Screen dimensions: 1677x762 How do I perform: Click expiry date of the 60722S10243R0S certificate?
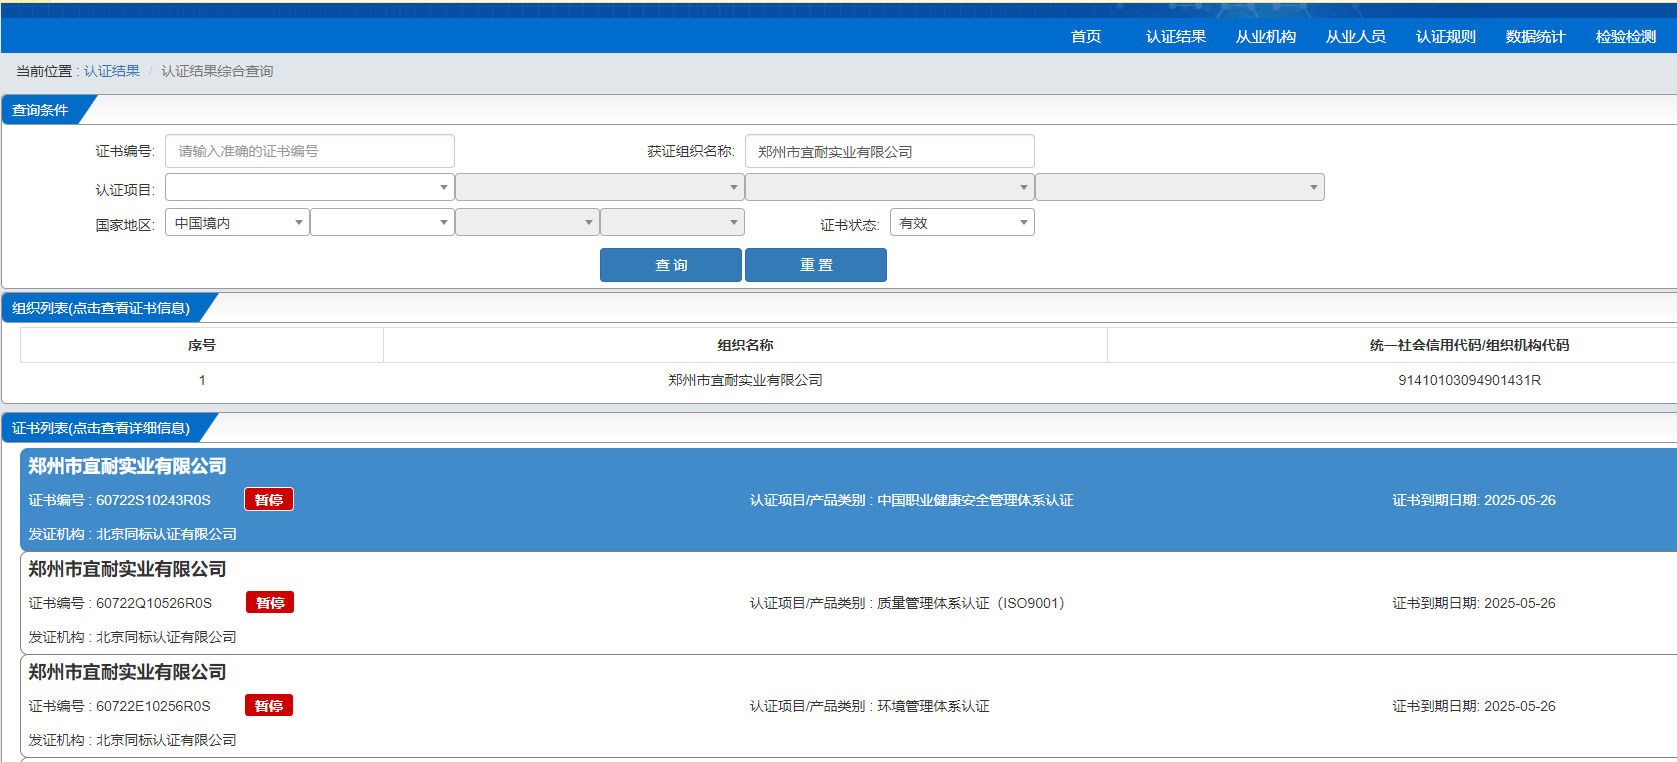1474,500
